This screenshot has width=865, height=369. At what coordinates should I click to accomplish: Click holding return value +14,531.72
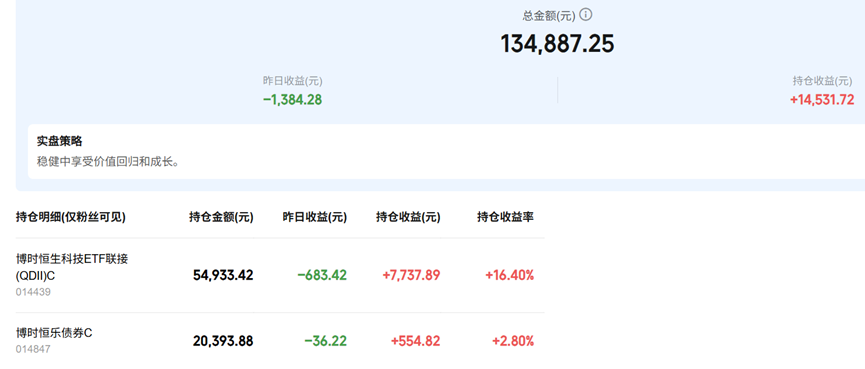(x=822, y=100)
